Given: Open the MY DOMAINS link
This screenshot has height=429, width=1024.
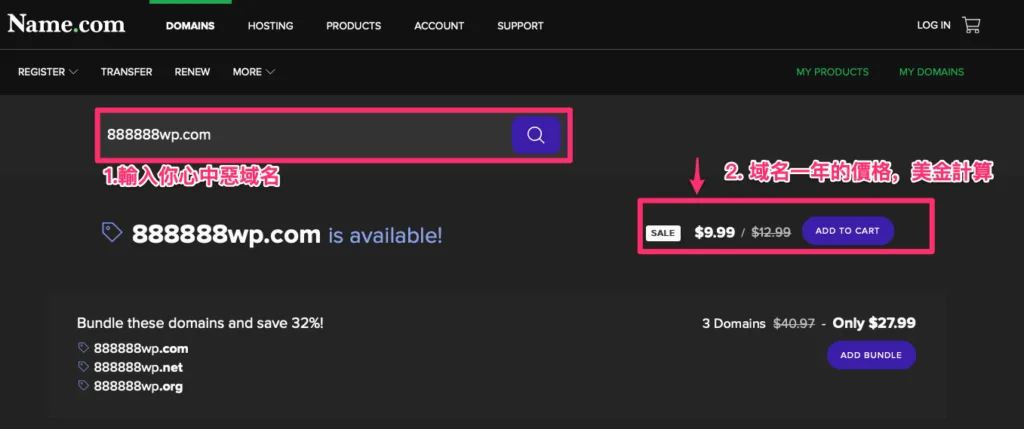Looking at the screenshot, I should [x=931, y=72].
